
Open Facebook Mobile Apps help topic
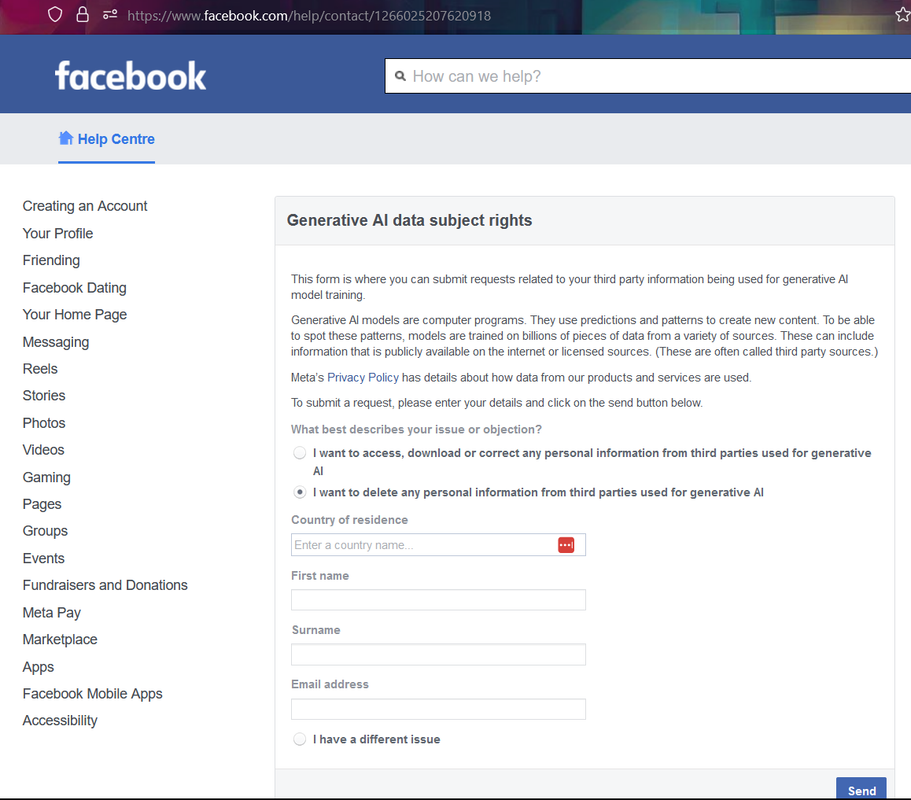point(92,694)
